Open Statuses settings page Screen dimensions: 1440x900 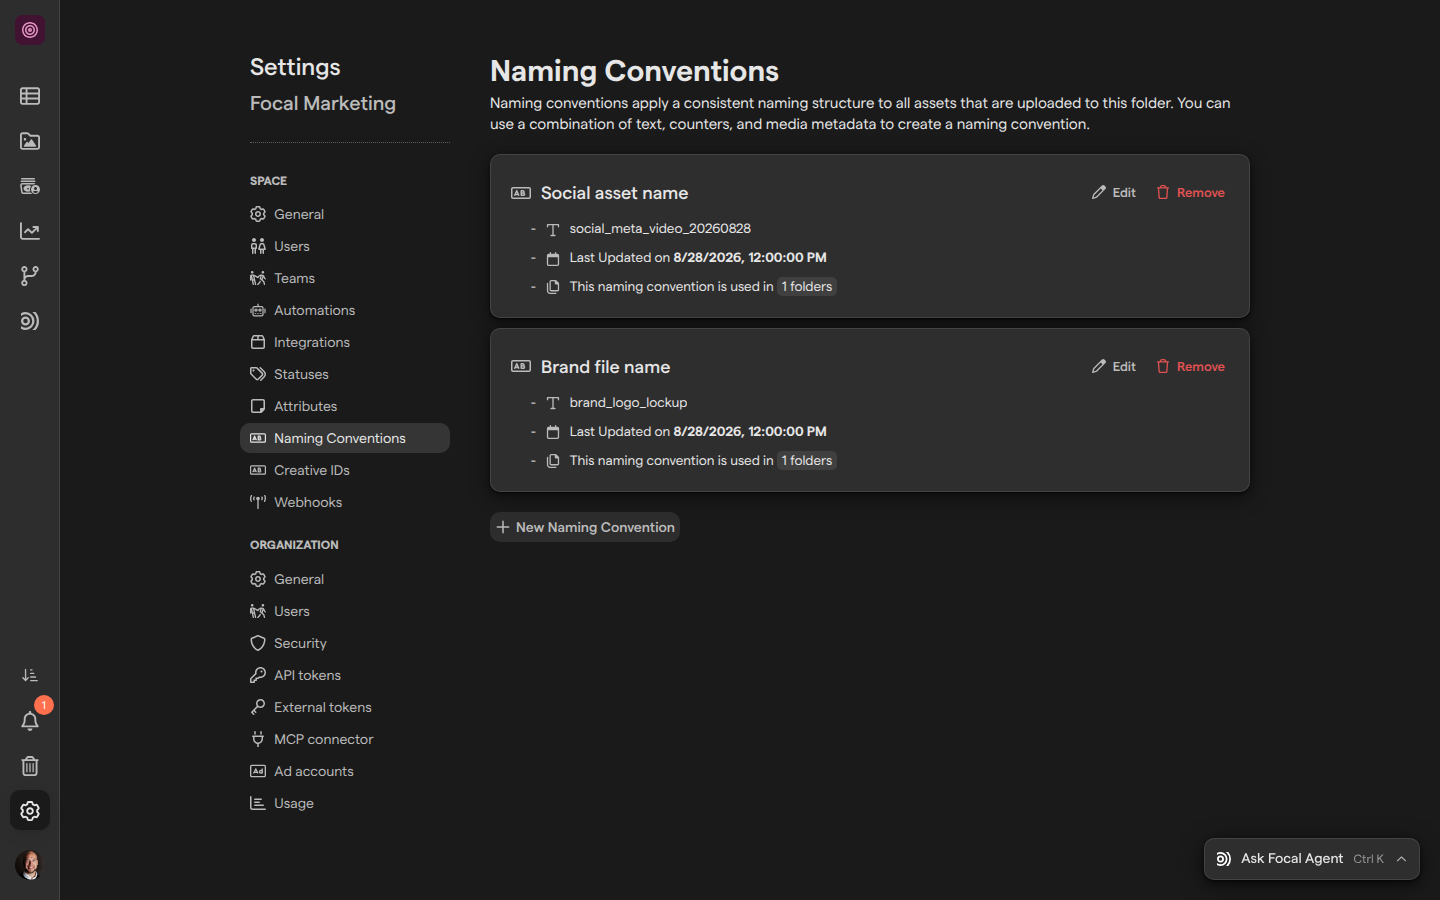(x=345, y=374)
